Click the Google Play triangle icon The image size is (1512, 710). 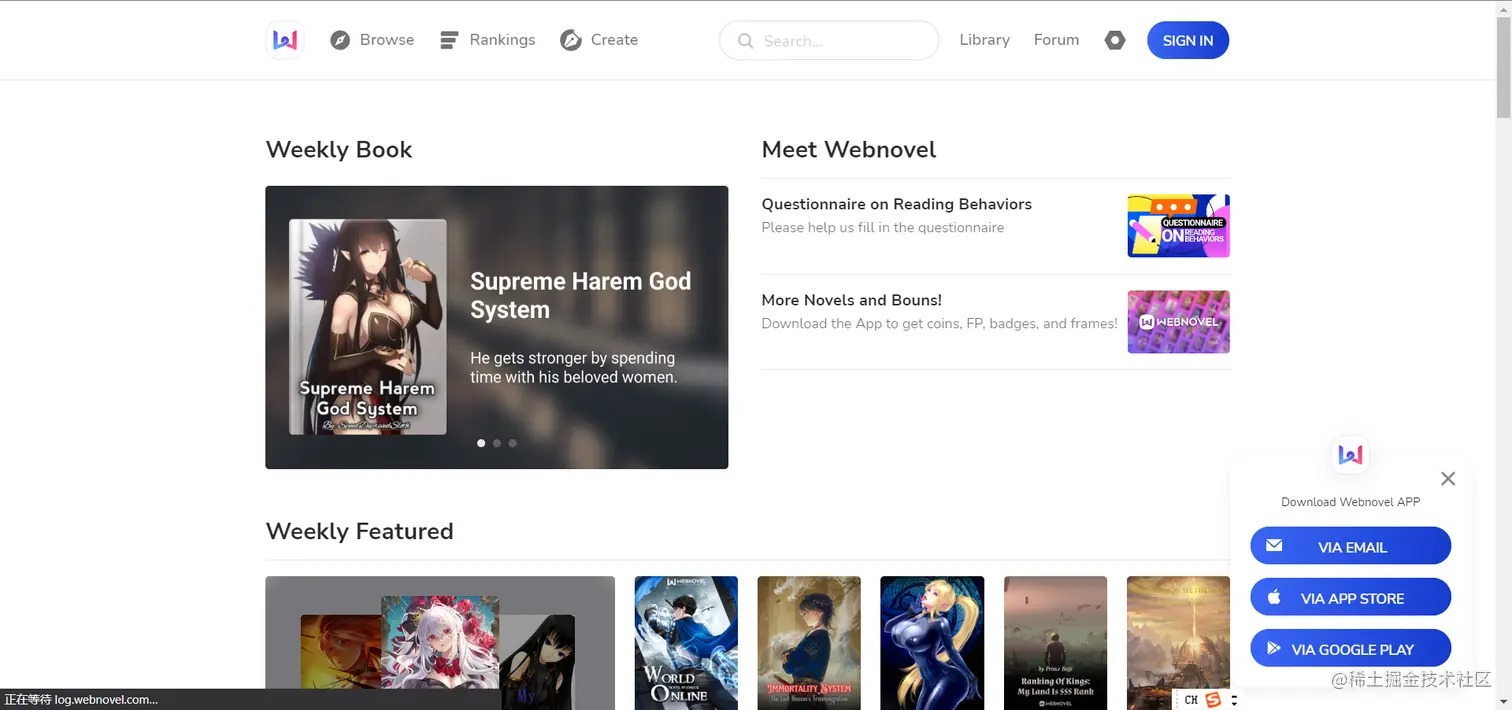1274,648
